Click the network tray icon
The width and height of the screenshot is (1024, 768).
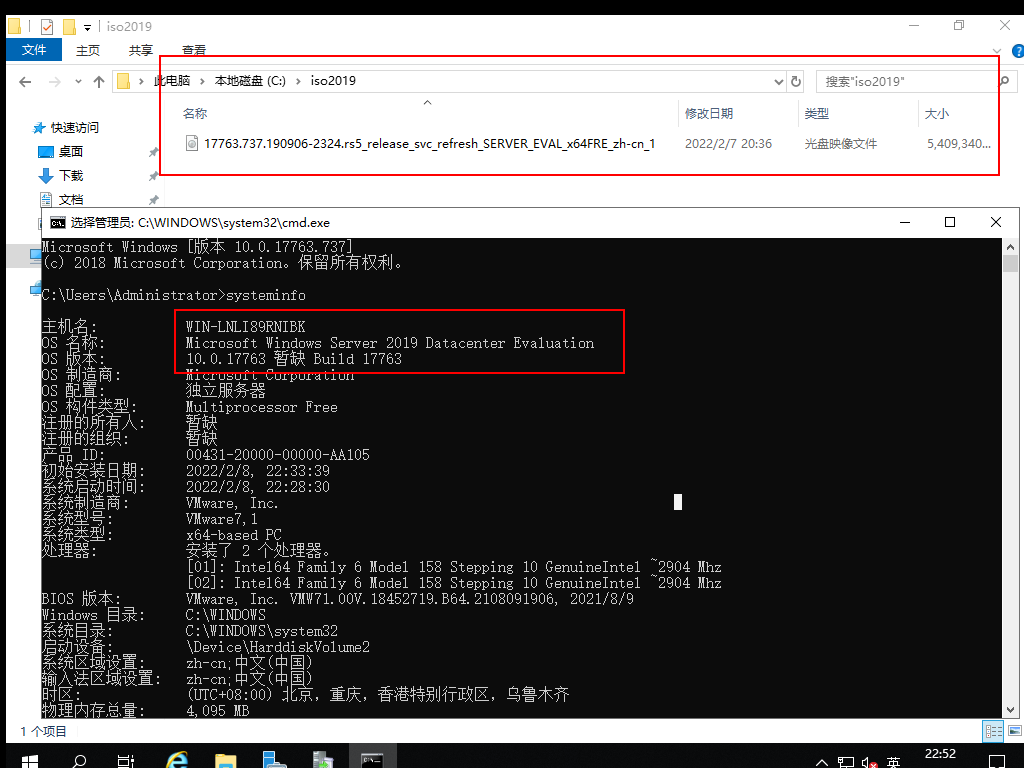pyautogui.click(x=846, y=762)
